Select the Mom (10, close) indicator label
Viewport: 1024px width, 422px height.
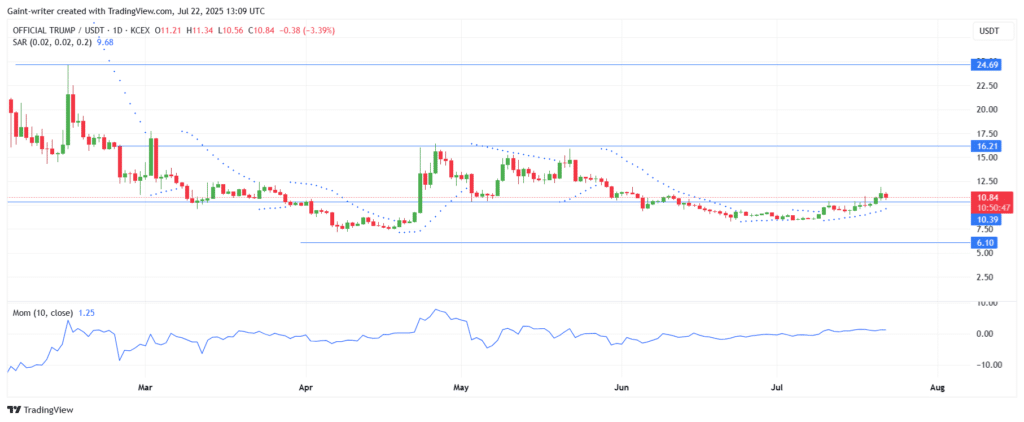[x=43, y=313]
